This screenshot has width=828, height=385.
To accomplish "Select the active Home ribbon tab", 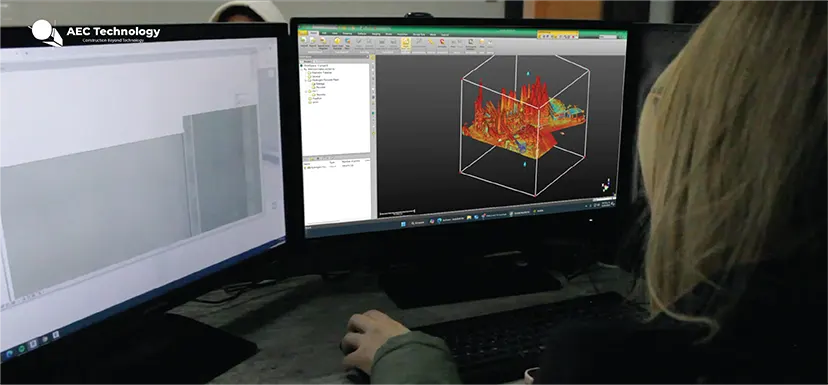I will point(314,33).
